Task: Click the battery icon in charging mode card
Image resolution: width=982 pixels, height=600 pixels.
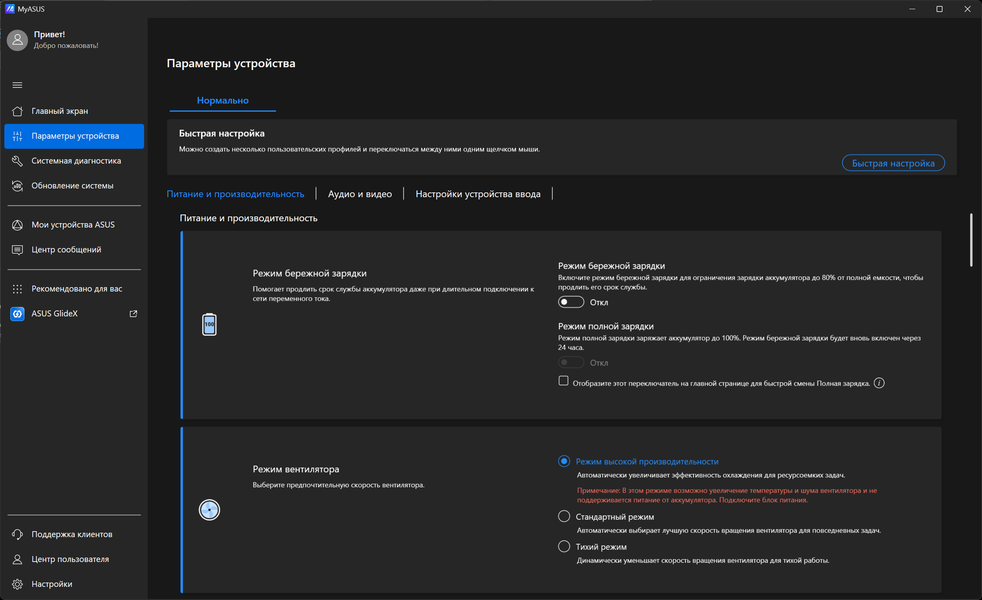Action: (x=209, y=324)
